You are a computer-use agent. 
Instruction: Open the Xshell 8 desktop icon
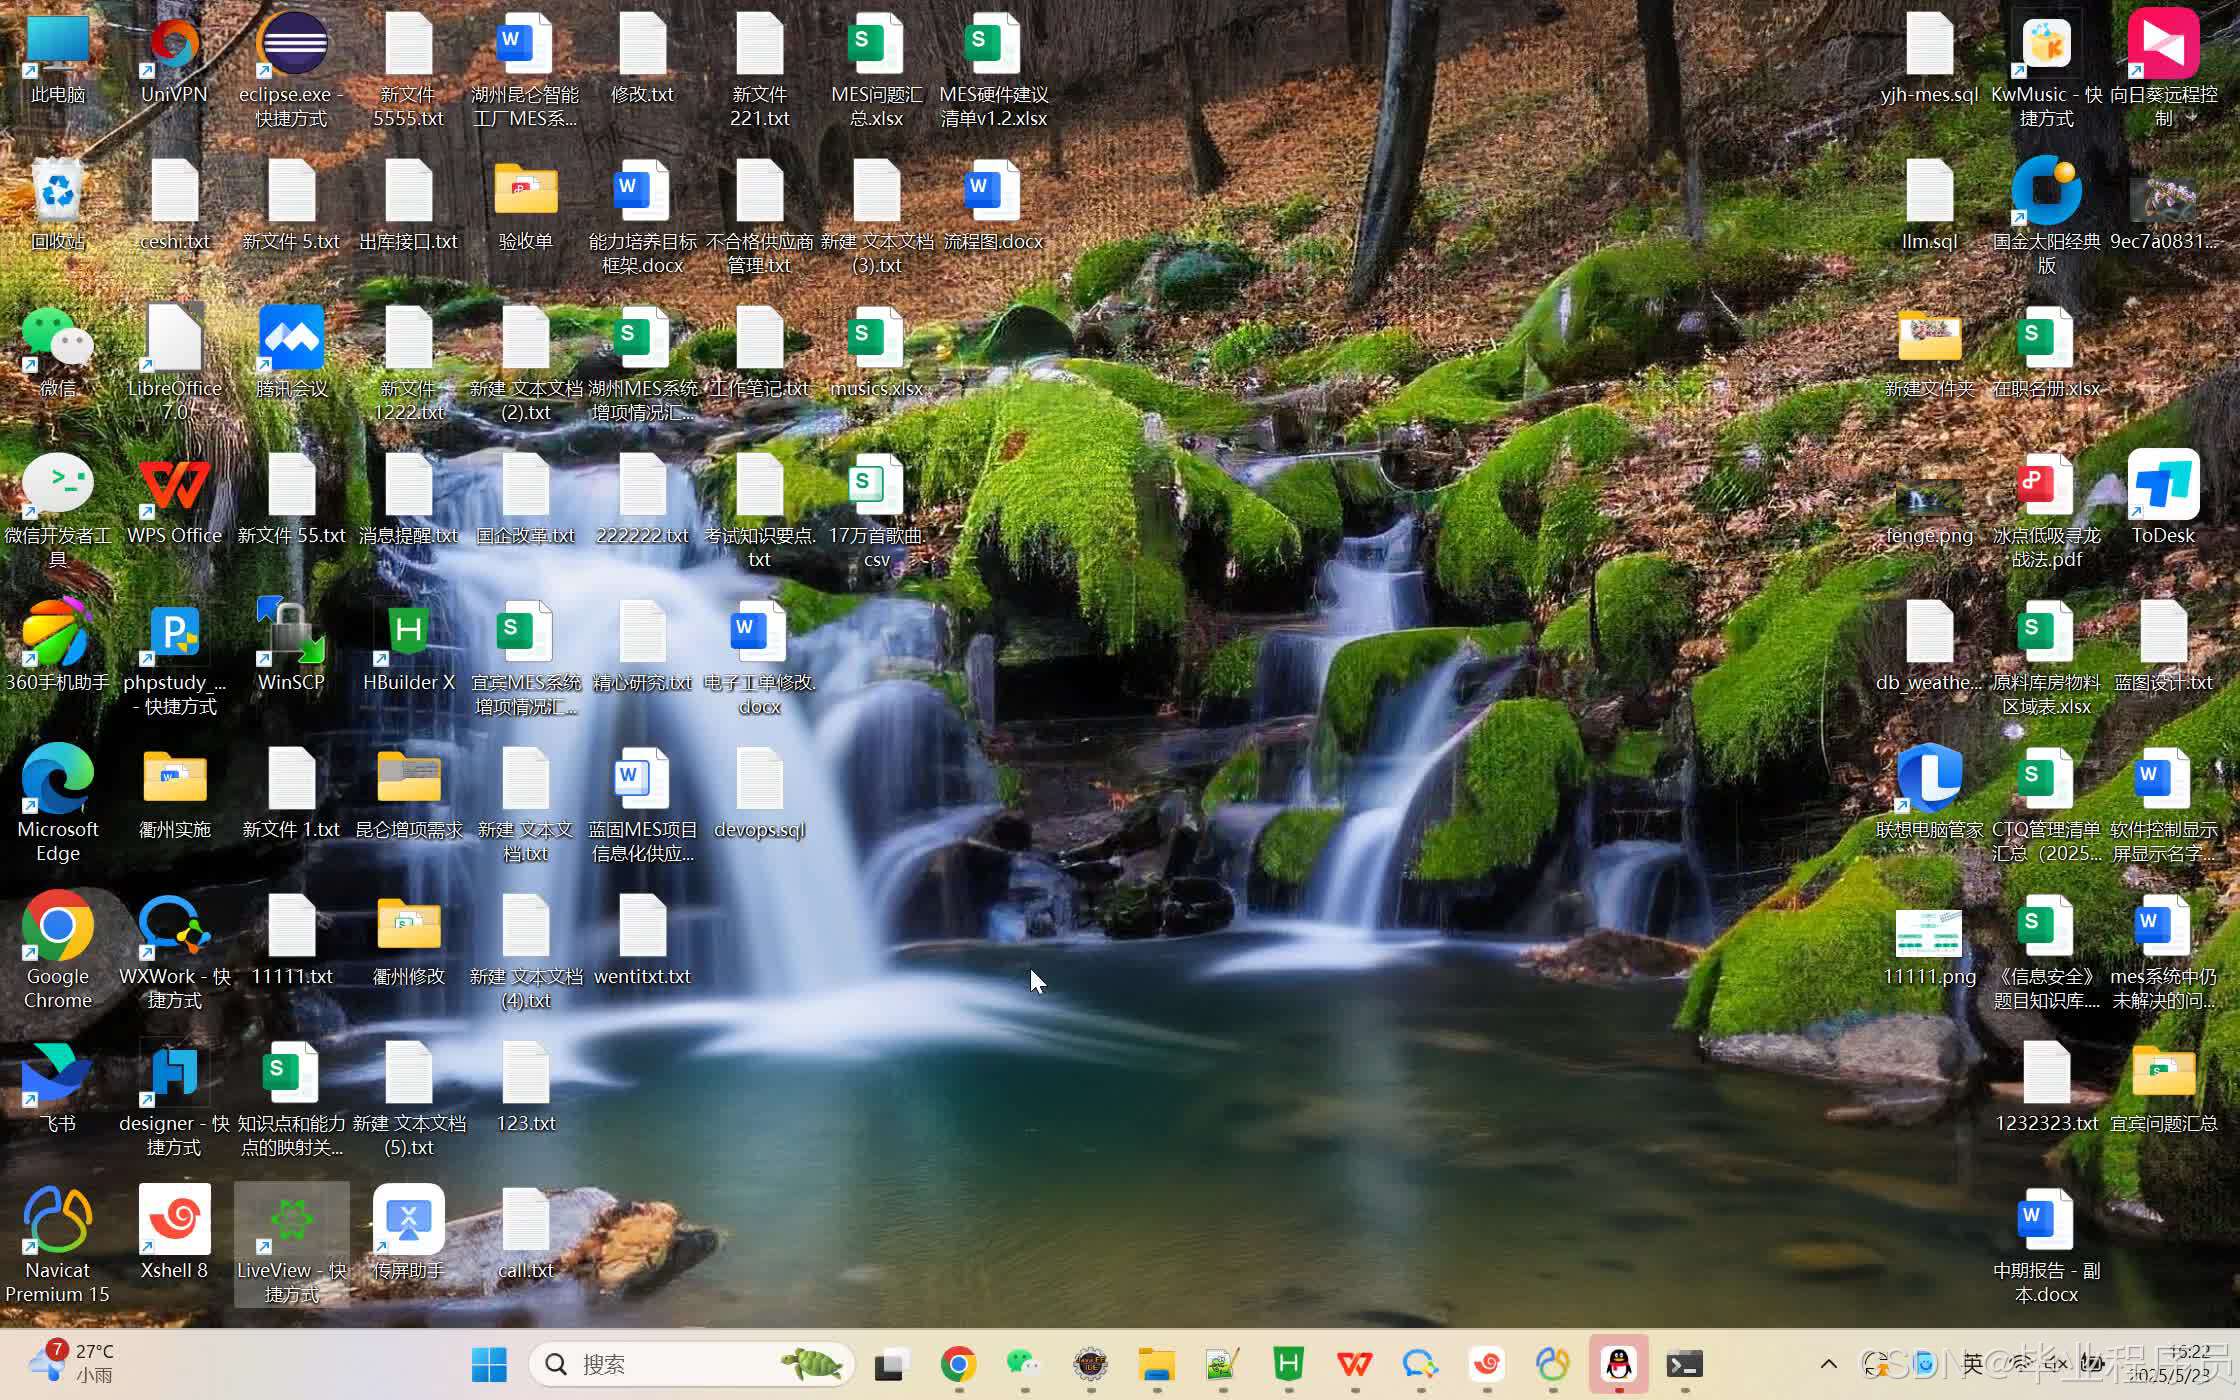(x=174, y=1221)
